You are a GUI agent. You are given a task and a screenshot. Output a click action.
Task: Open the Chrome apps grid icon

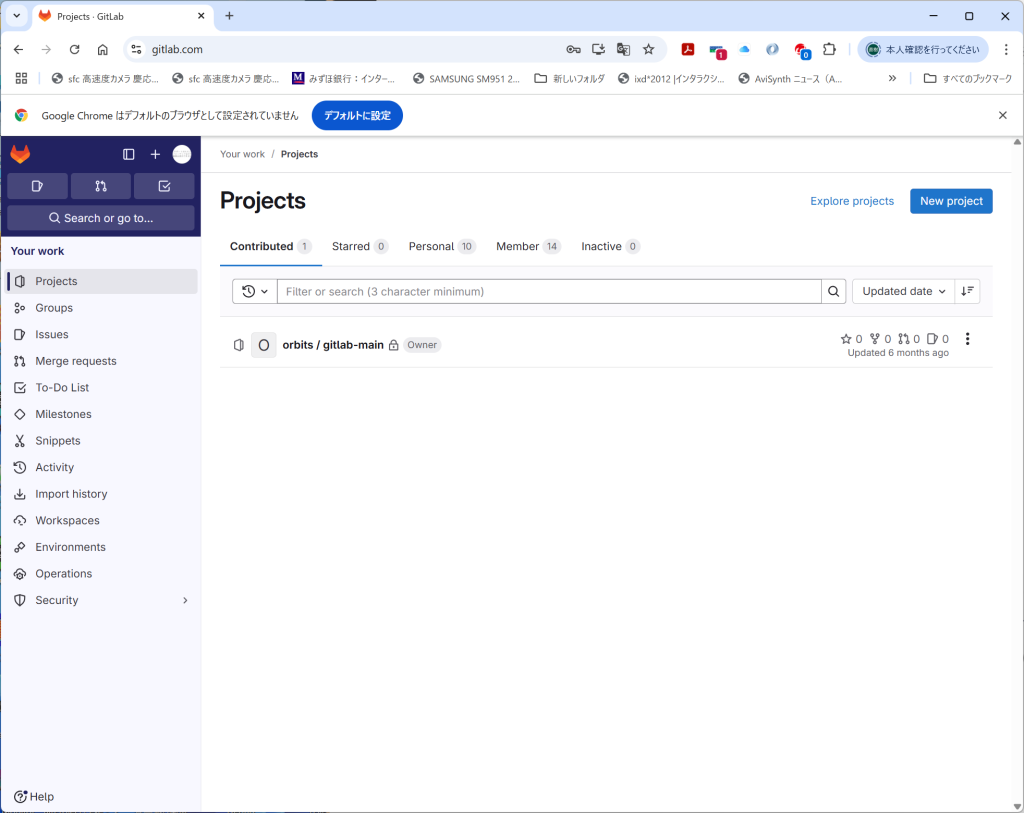(22, 78)
